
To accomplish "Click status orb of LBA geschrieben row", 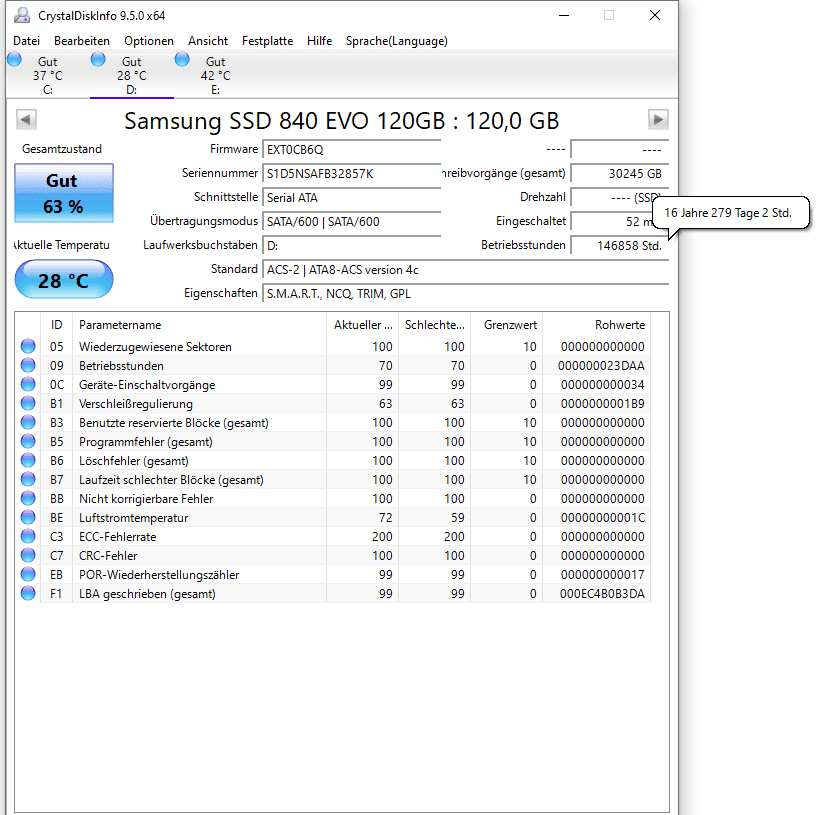I will tap(28, 593).
